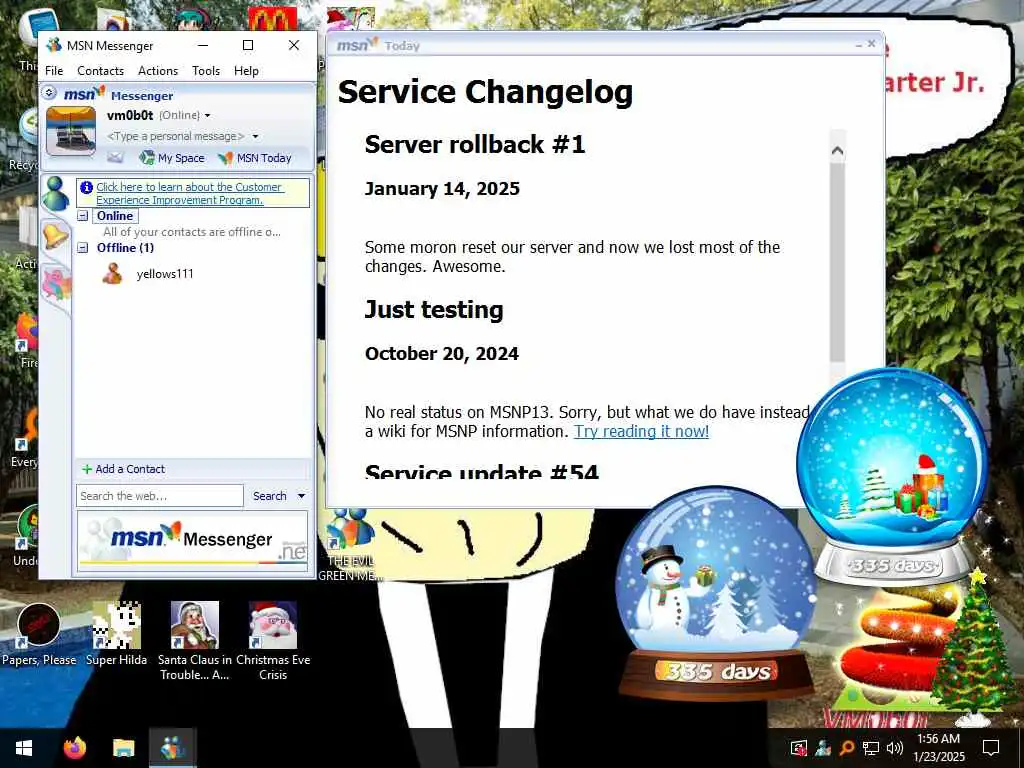Open the notification center icon

coord(991,748)
